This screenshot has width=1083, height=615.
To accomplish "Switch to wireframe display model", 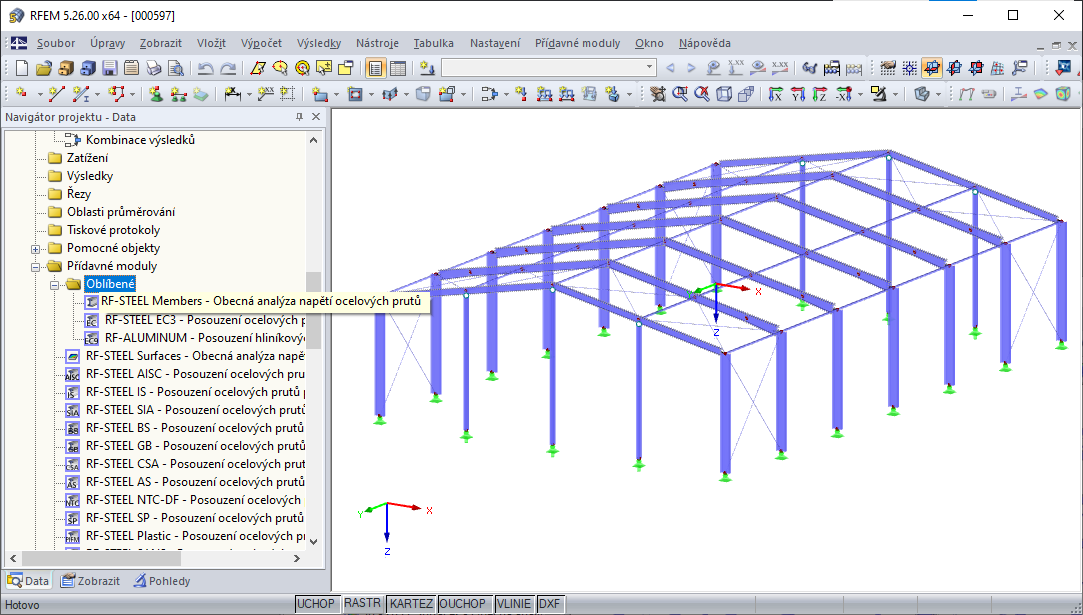I will click(724, 94).
